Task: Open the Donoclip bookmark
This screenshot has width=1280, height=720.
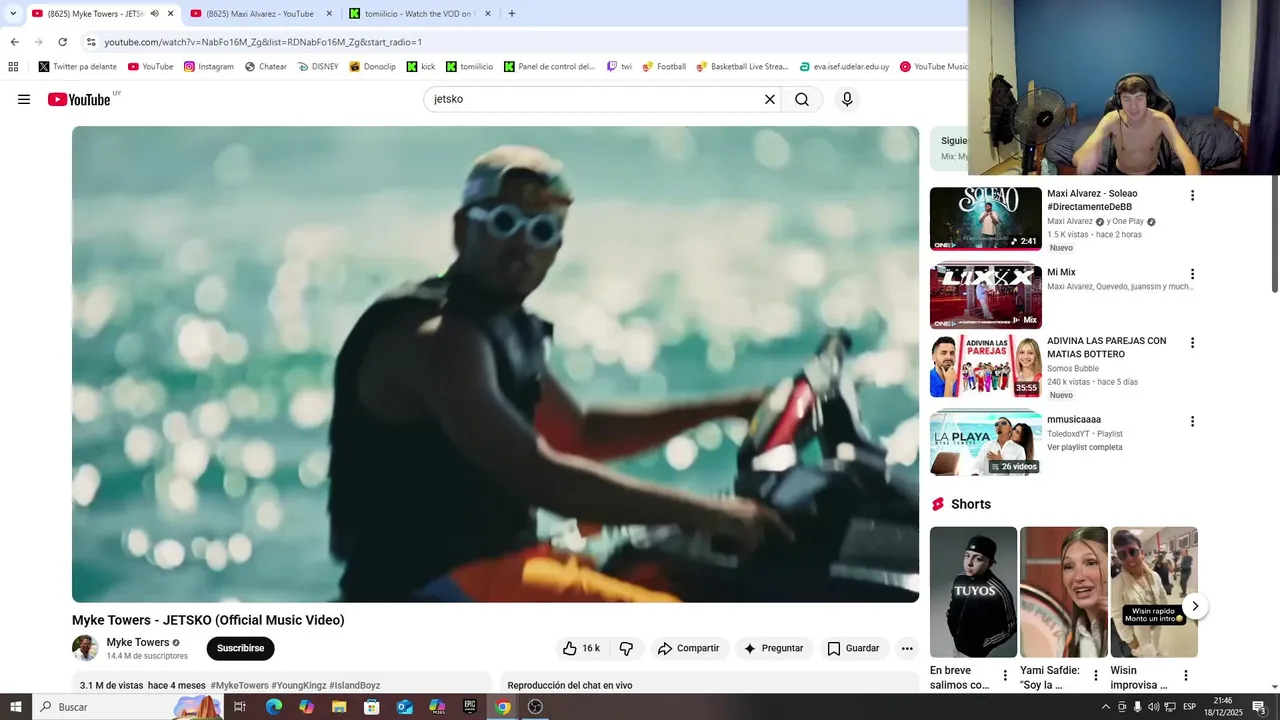Action: click(x=372, y=67)
